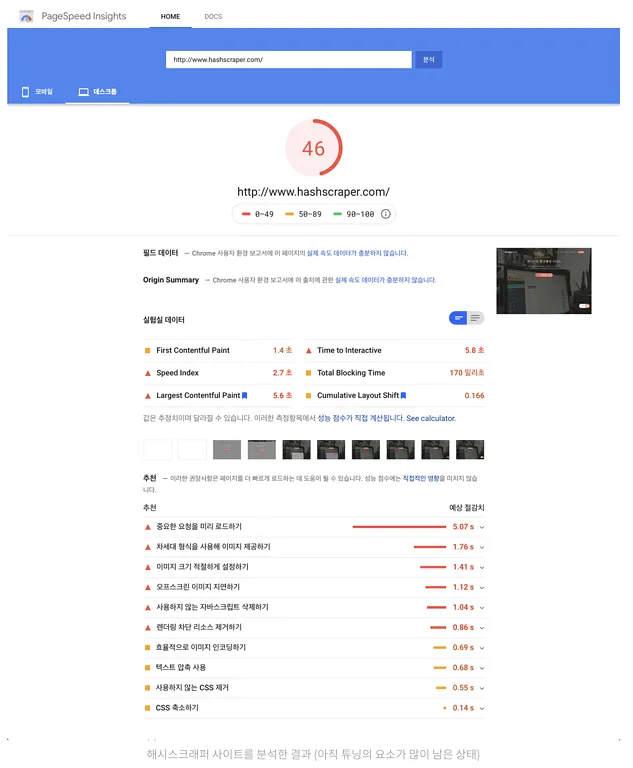Click bookmark icon next to Cumulative Layout Shift

(x=403, y=396)
